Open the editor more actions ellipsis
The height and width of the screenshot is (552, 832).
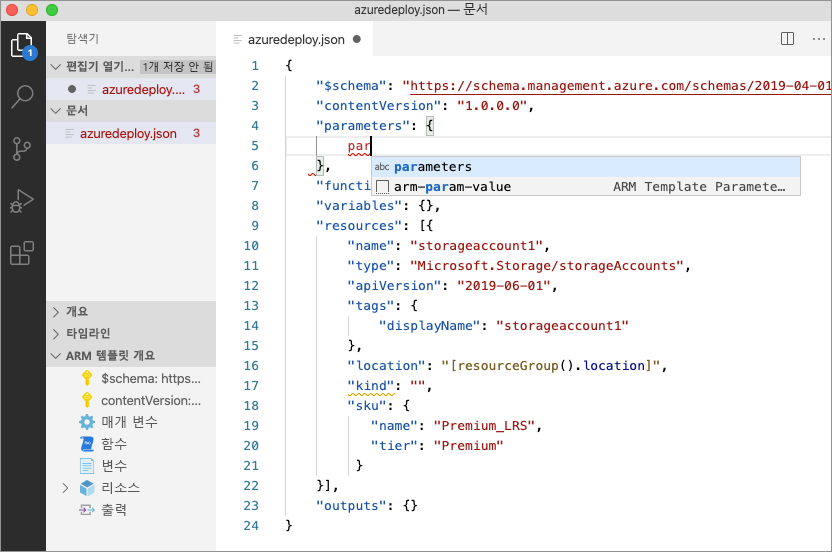(818, 39)
